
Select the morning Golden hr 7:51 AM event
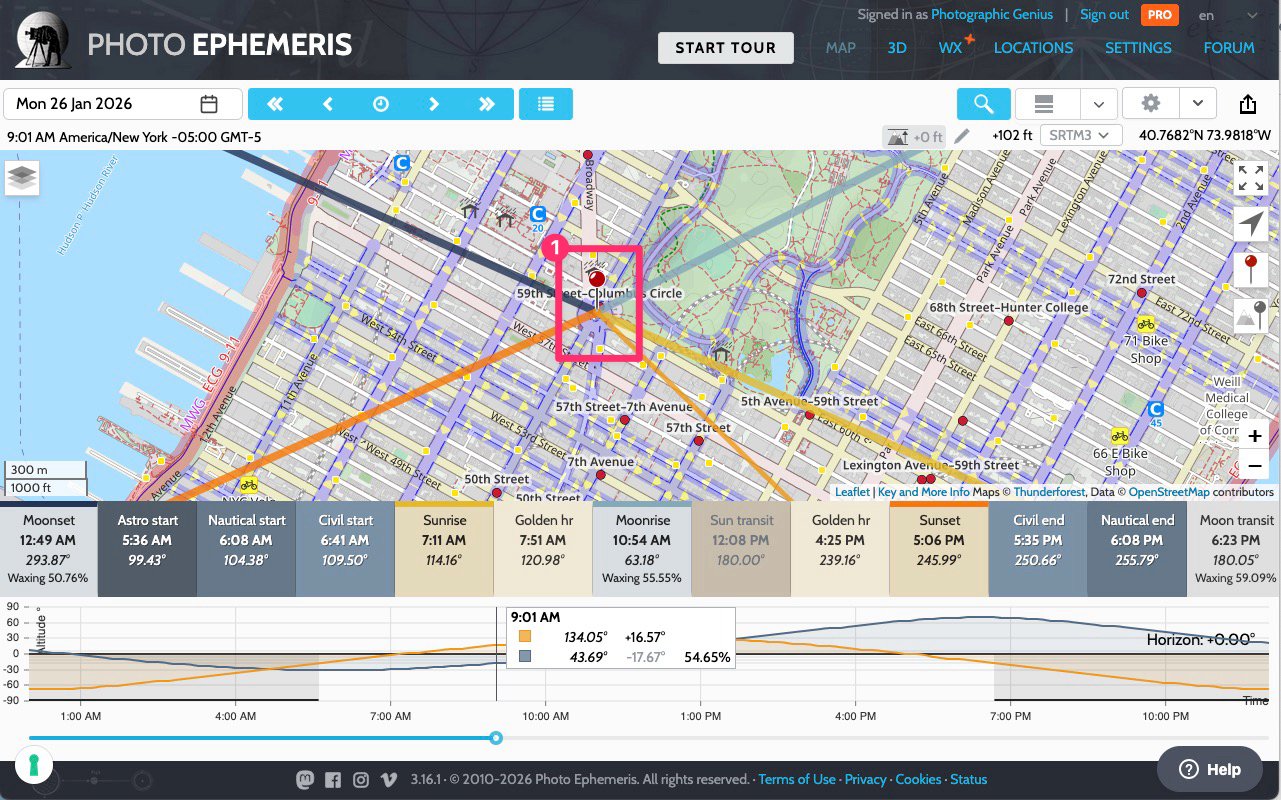tap(543, 549)
